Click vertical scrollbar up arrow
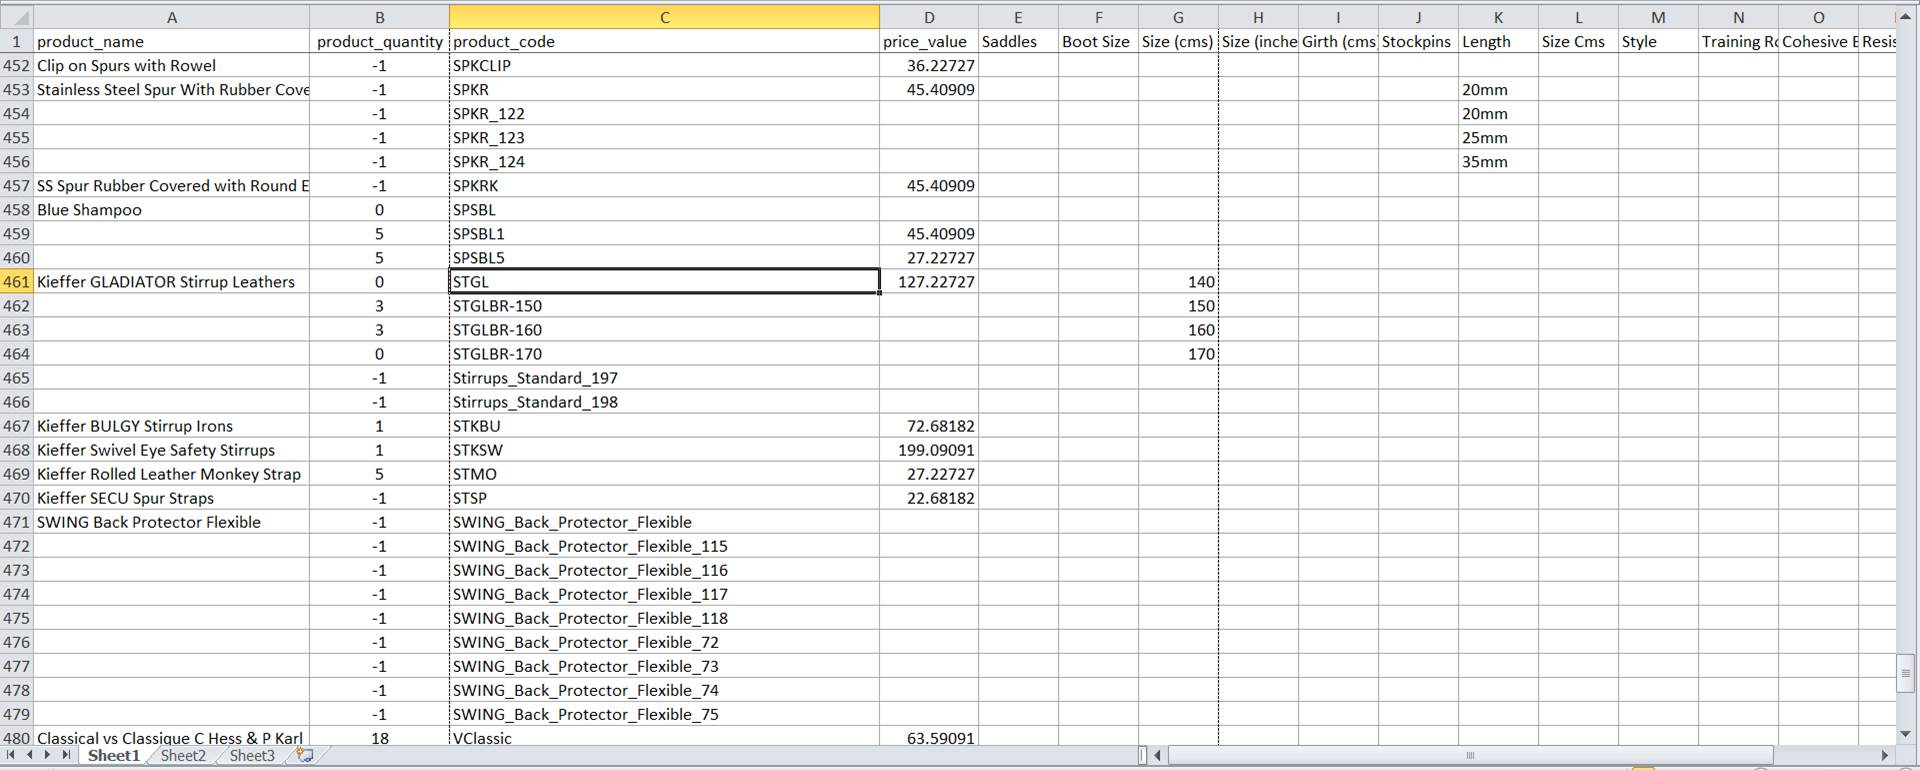 tap(1905, 17)
